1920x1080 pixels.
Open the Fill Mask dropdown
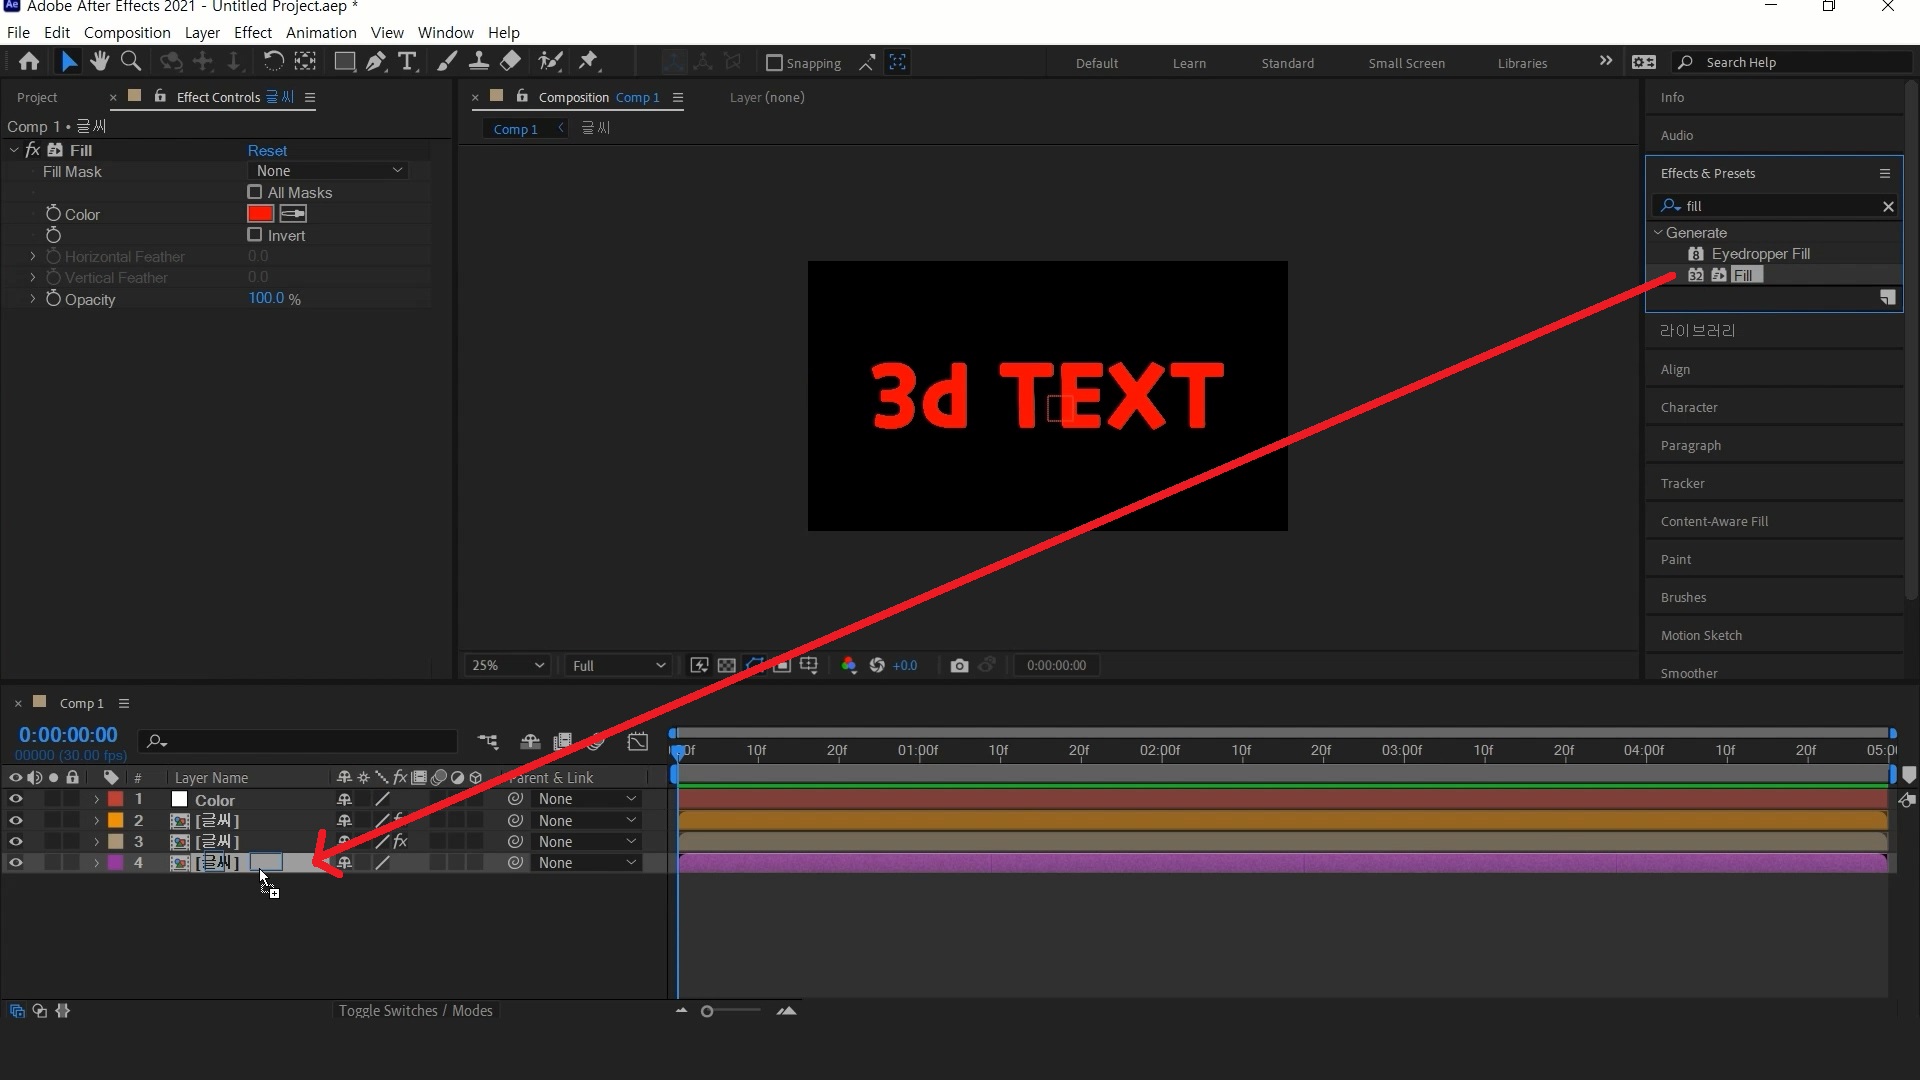(328, 171)
